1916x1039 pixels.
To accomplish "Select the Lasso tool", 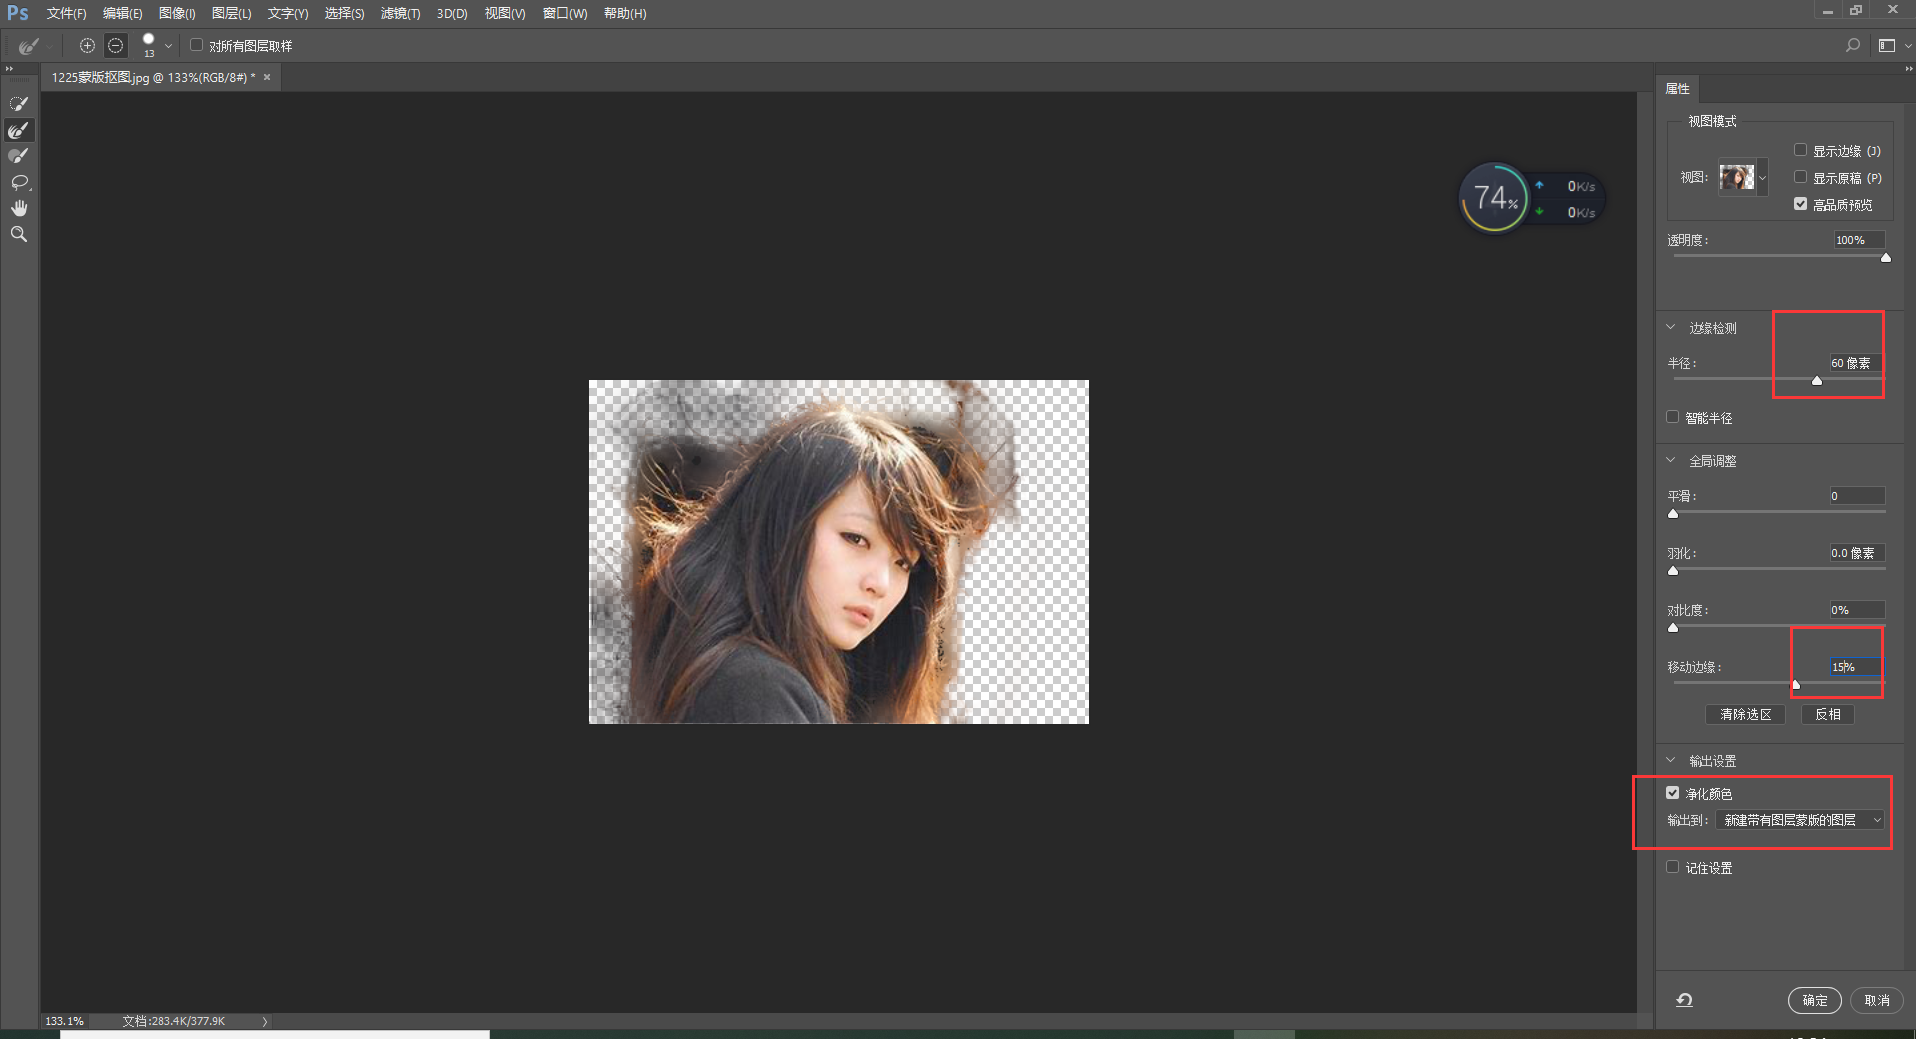I will click(19, 182).
